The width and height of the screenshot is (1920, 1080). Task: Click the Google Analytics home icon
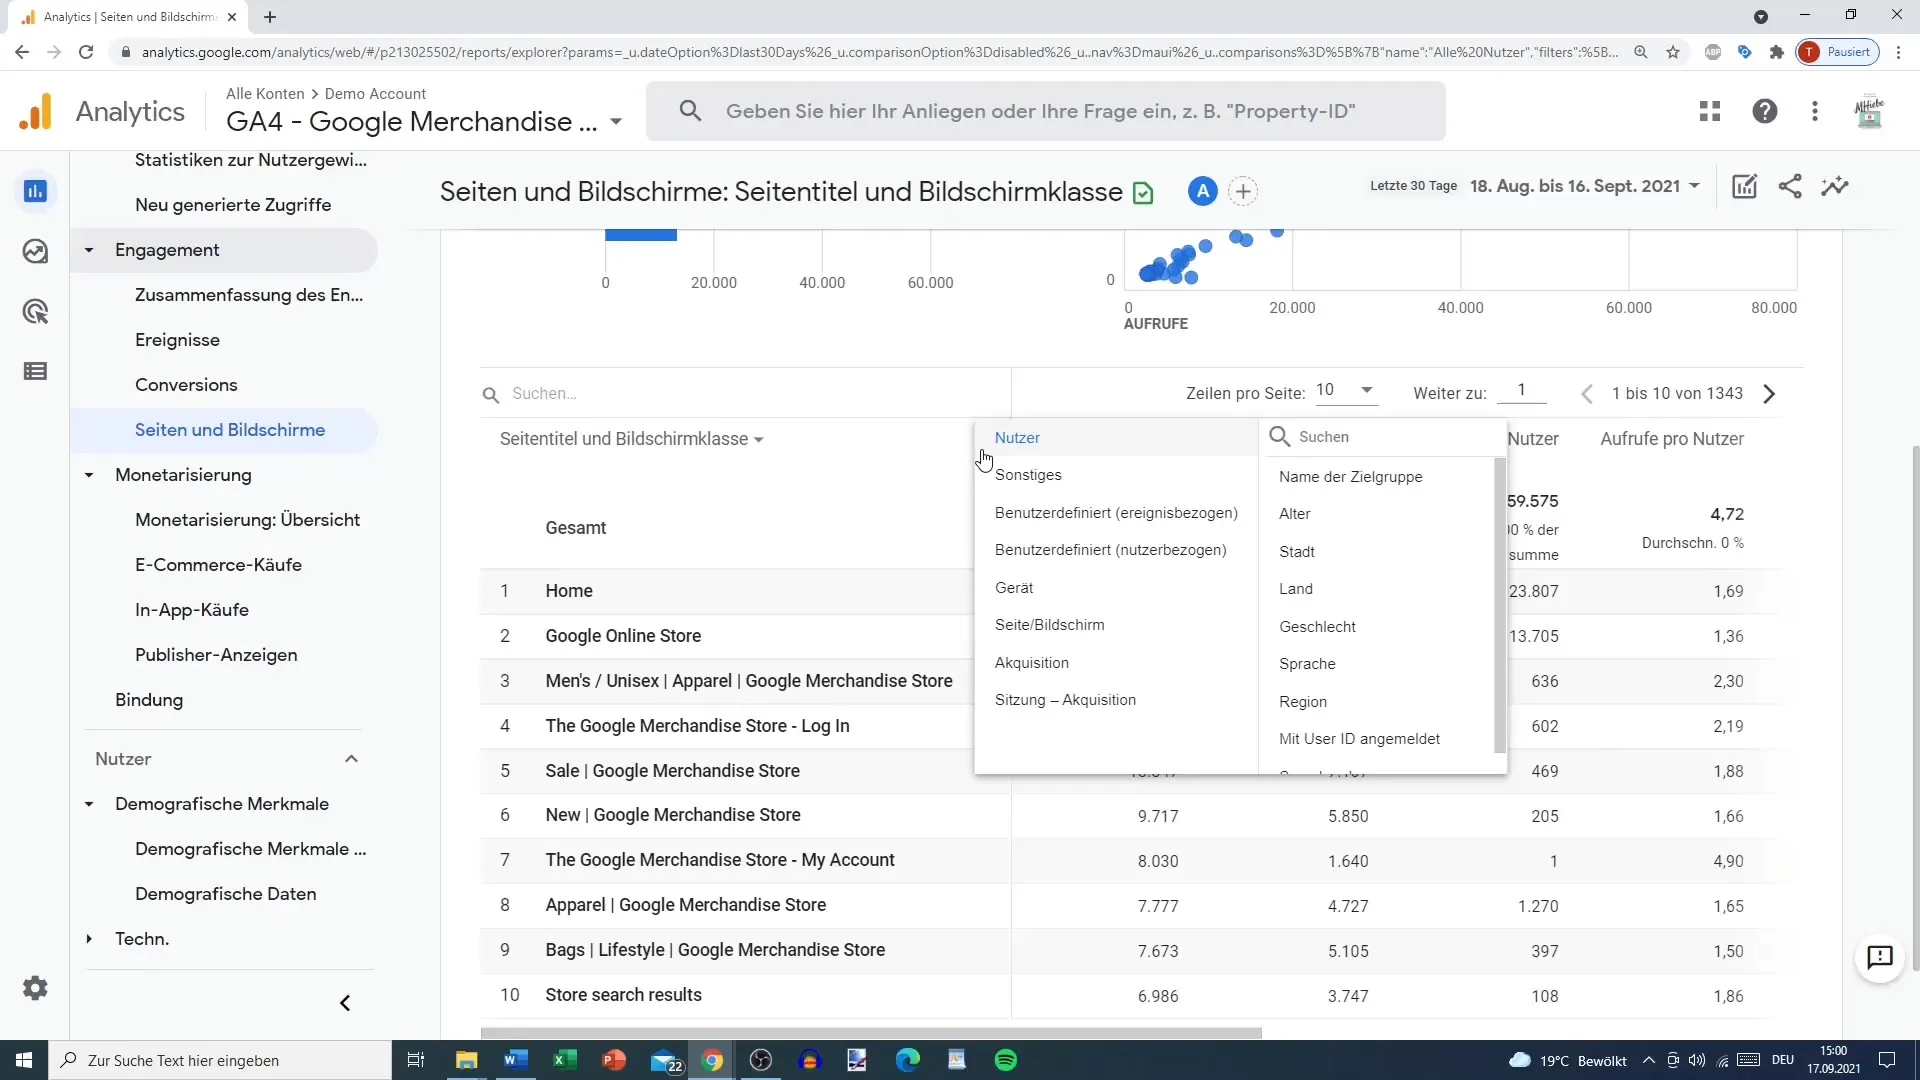tap(36, 111)
